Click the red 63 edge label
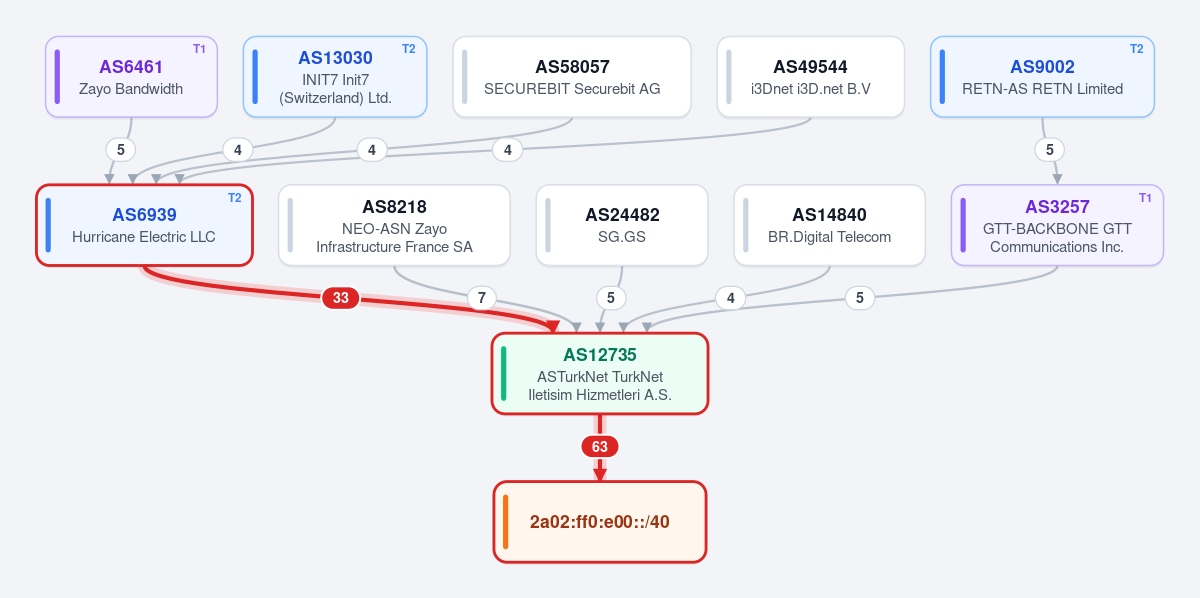This screenshot has height=598, width=1200. tap(600, 447)
